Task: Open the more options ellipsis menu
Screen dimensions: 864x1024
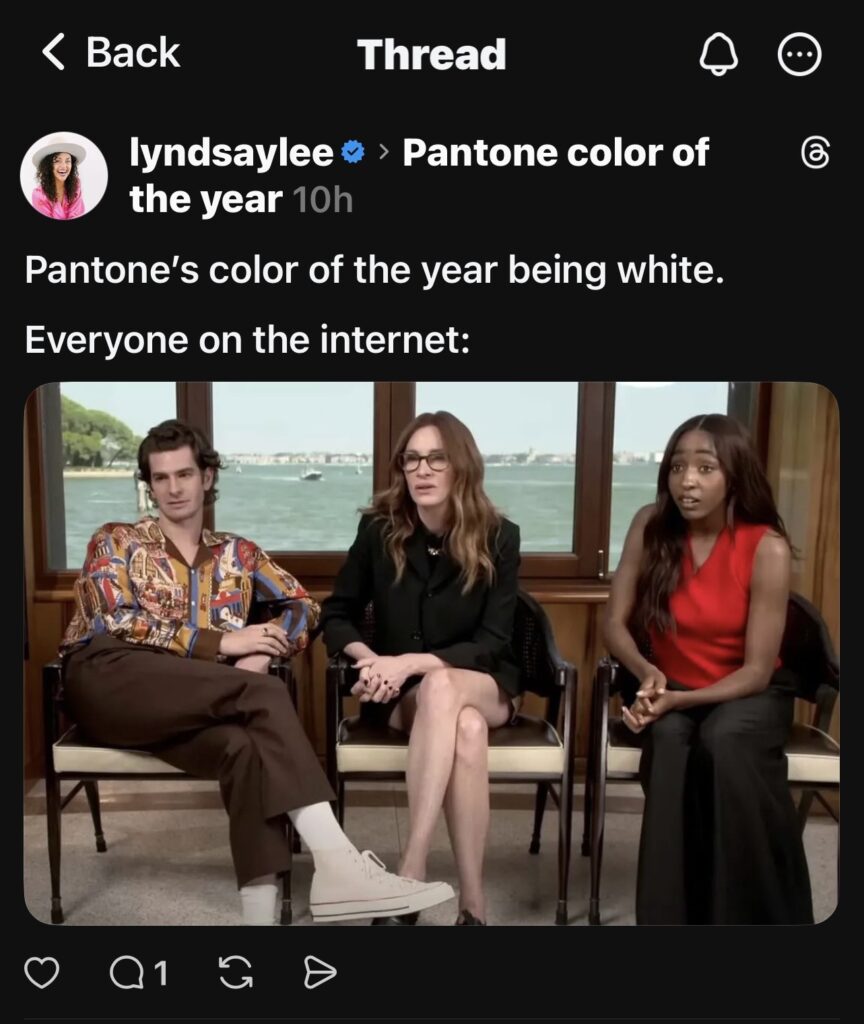Action: [799, 54]
